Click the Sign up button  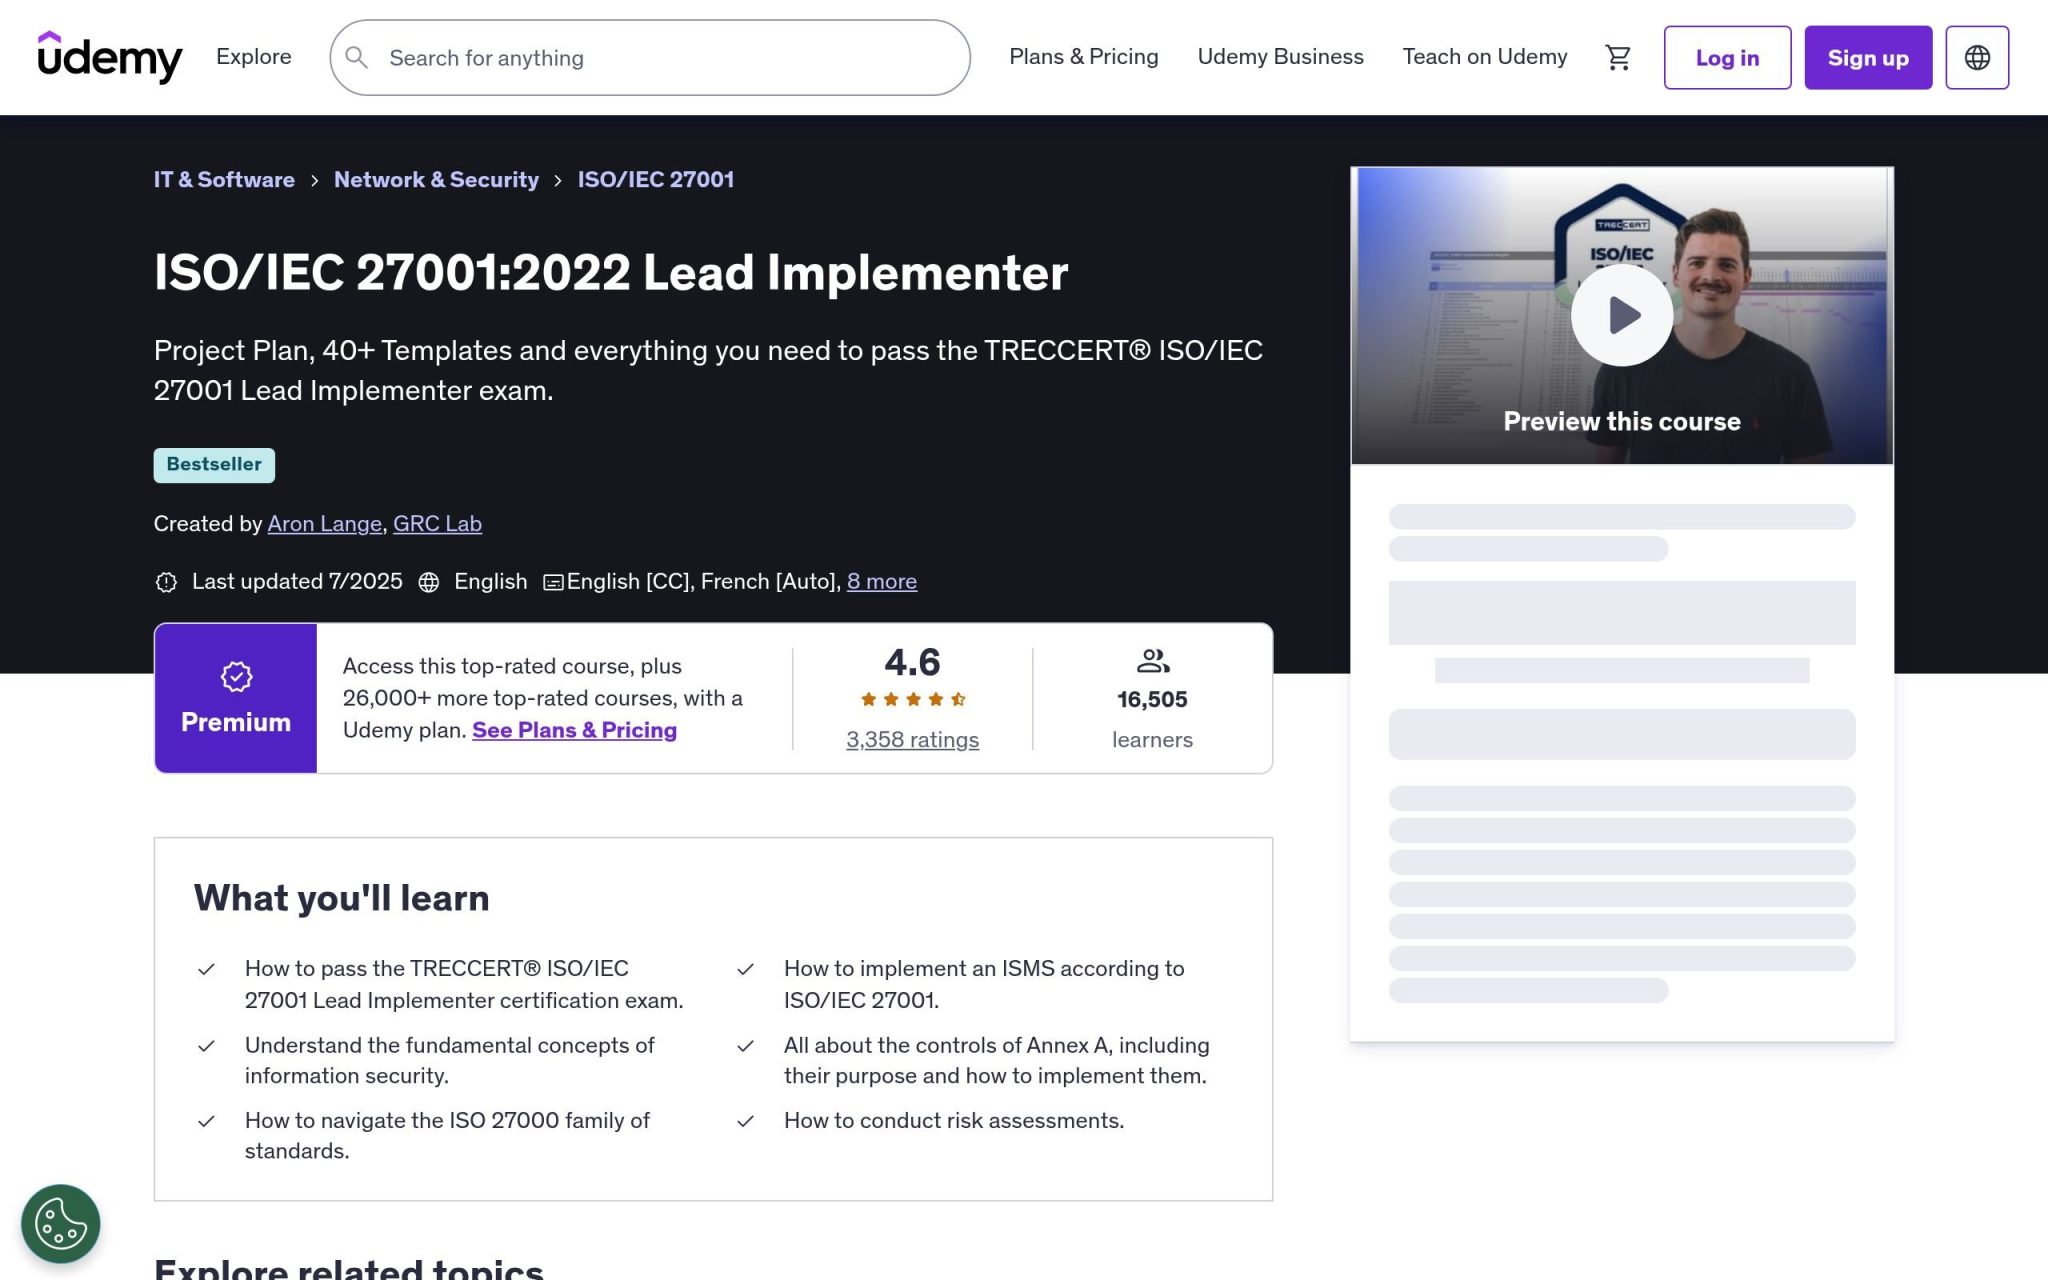point(1868,57)
